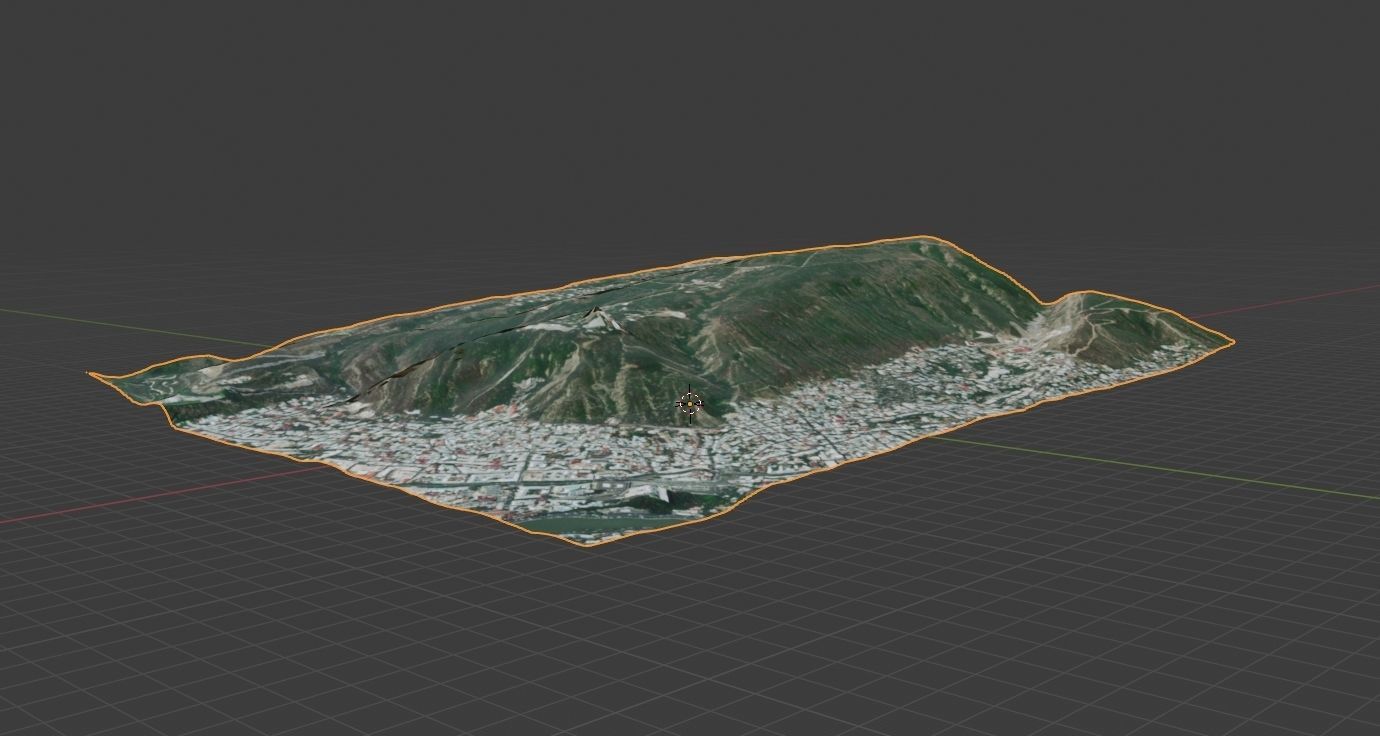
Task: Click the 3D cursor crosshair on the terrain
Action: click(x=689, y=404)
